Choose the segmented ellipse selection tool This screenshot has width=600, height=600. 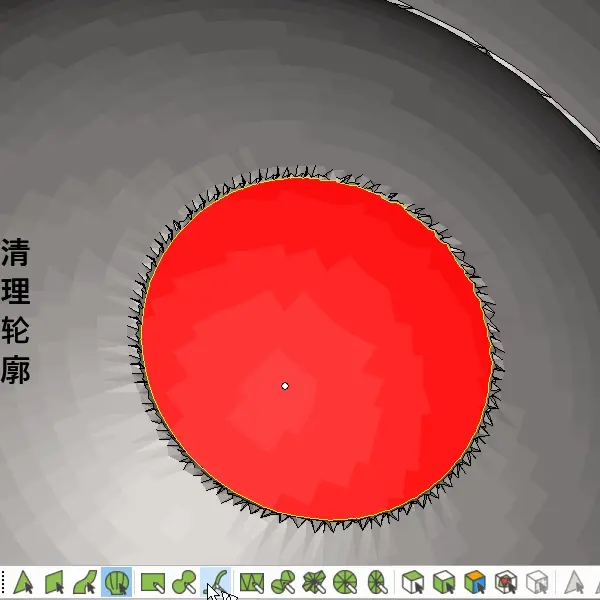[377, 582]
